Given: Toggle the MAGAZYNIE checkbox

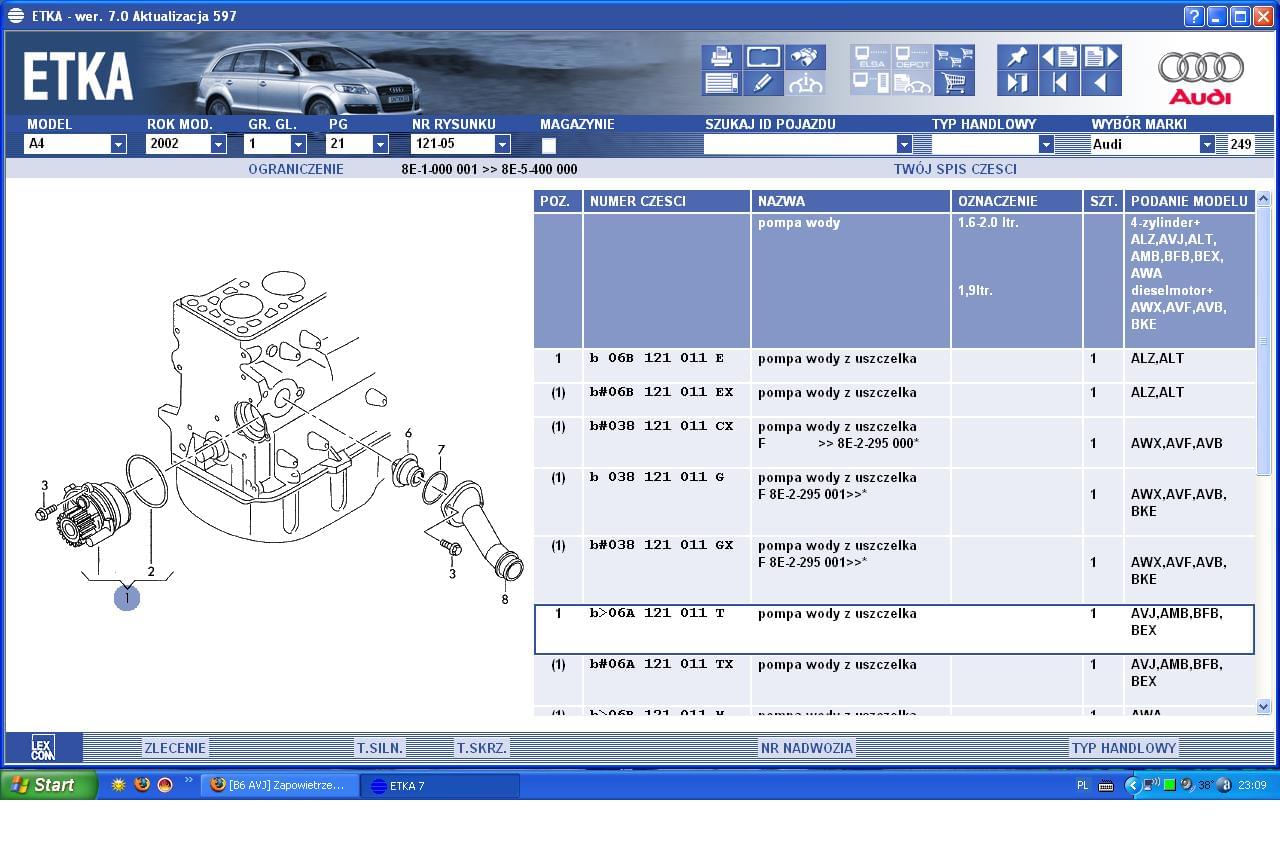Looking at the screenshot, I should click(x=549, y=145).
